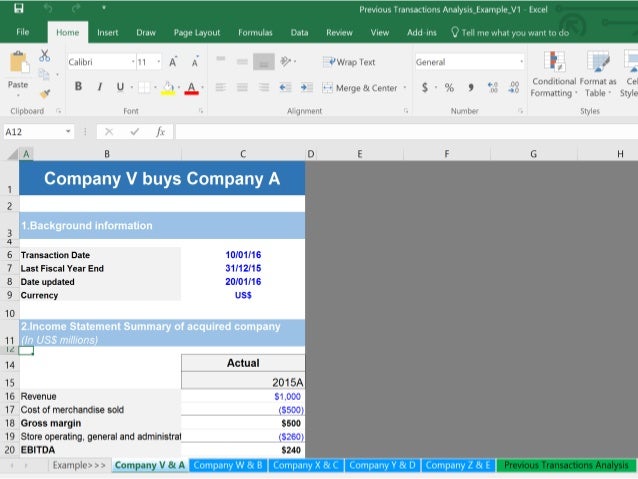The image size is (638, 479).
Task: Toggle Wrap Text for the cell
Action: tap(350, 62)
